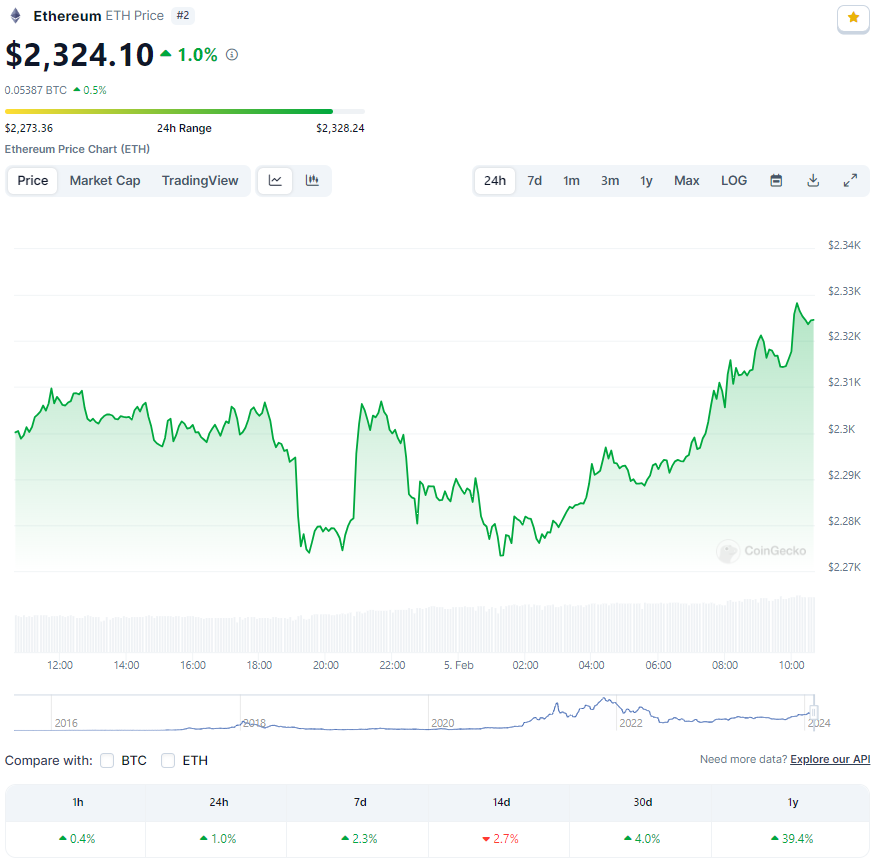872x863 pixels.
Task: Select the 1y time range
Action: tap(646, 181)
